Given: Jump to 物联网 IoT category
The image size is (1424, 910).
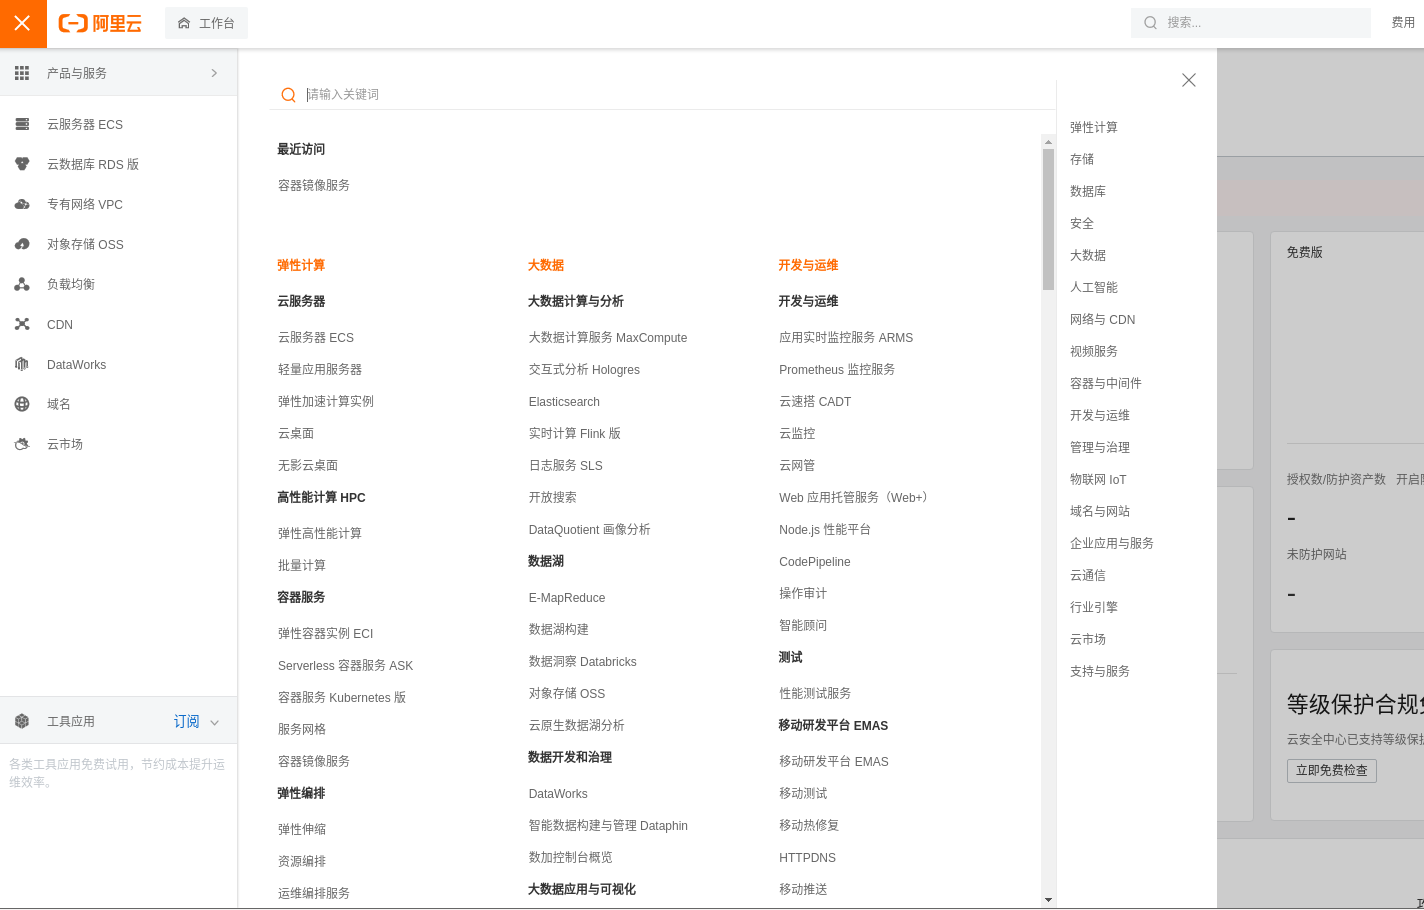Looking at the screenshot, I should (x=1098, y=479).
